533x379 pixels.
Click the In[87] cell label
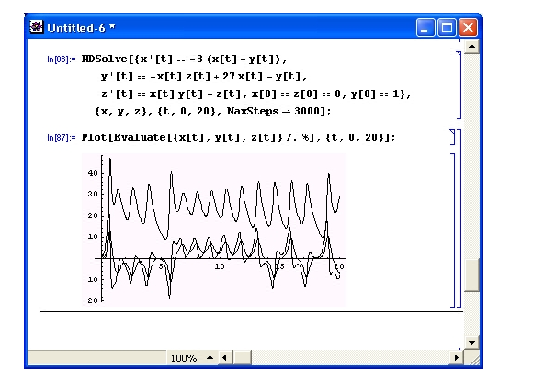61,138
